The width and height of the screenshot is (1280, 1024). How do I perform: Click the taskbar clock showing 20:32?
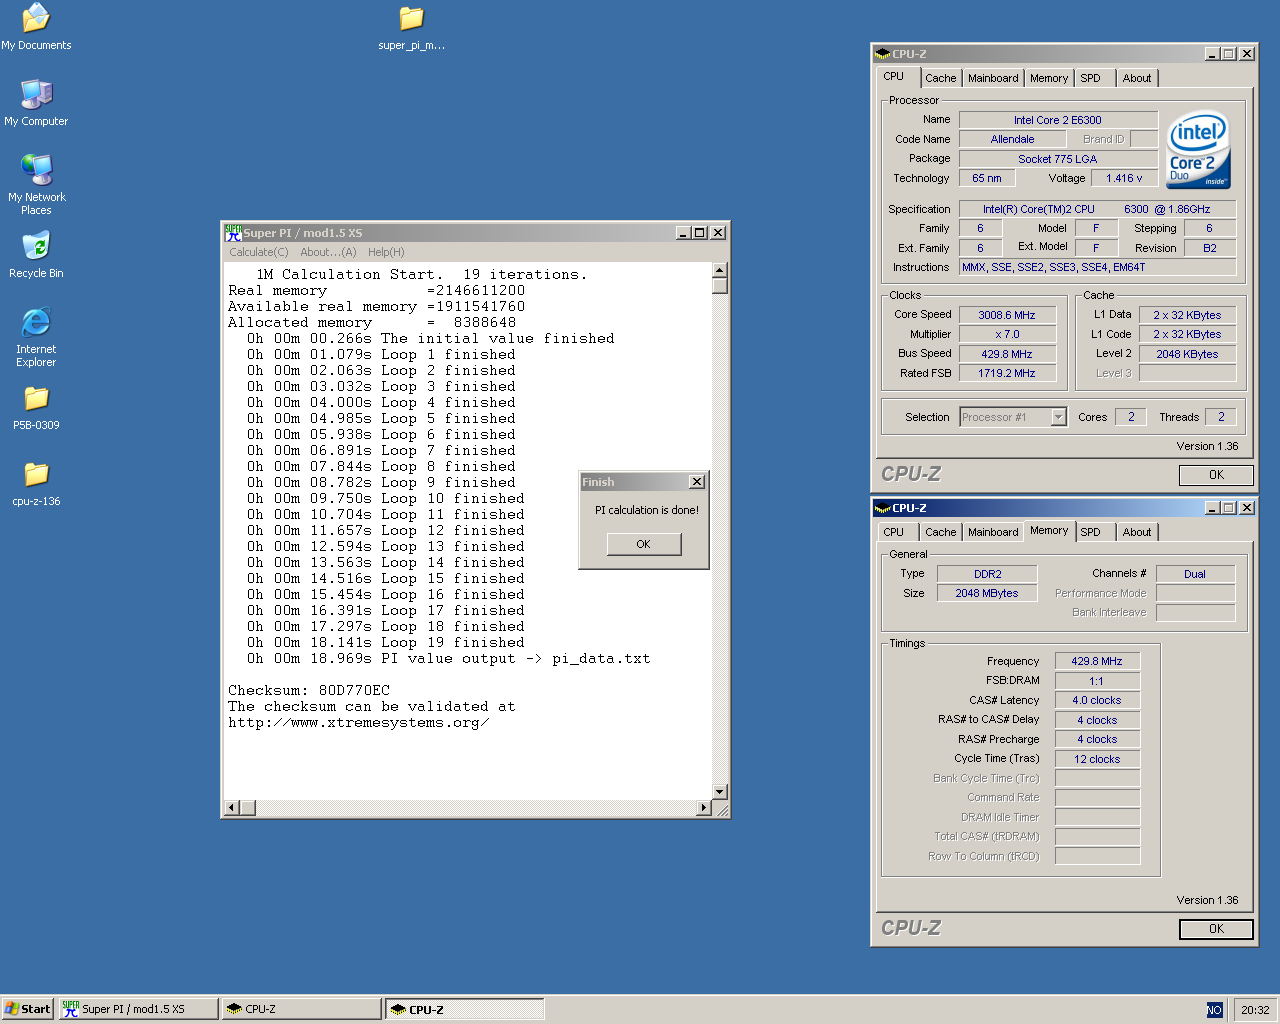pyautogui.click(x=1255, y=1010)
